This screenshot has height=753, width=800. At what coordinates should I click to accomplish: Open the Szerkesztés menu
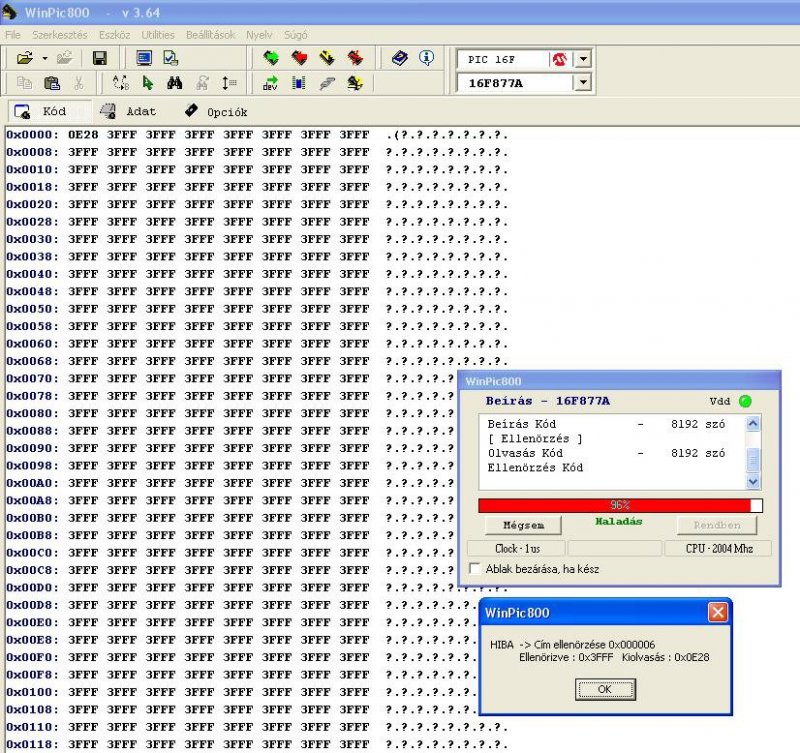[60, 35]
